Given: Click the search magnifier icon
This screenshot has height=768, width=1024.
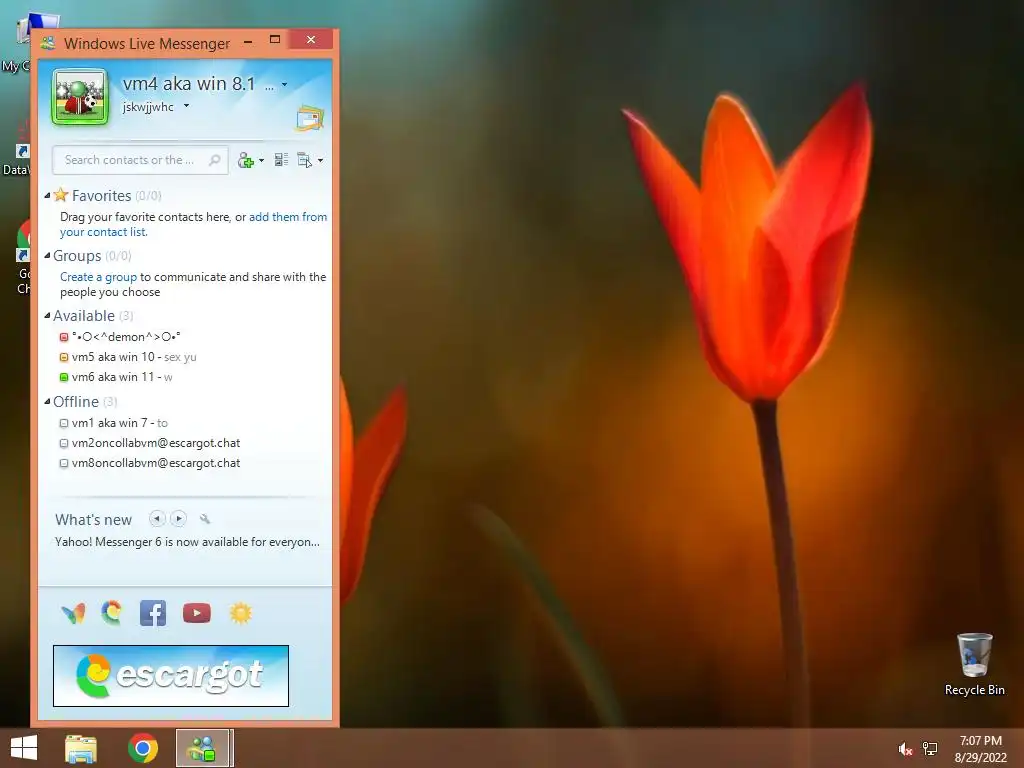Looking at the screenshot, I should coord(214,160).
